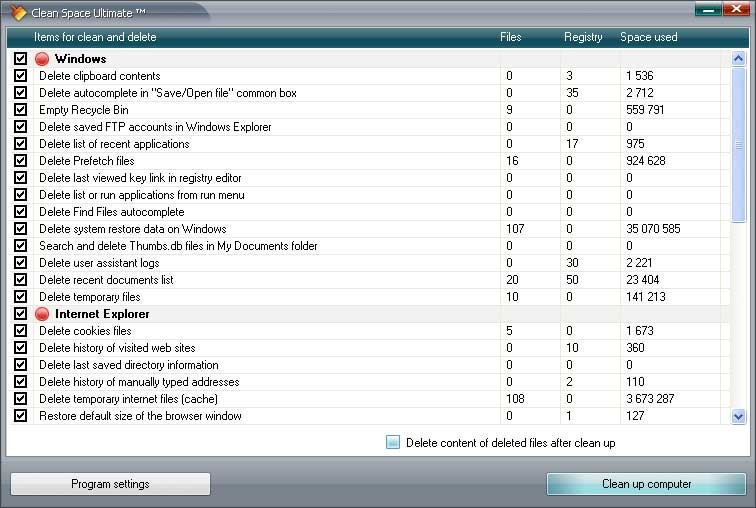Click the Registry count 50
The height and width of the screenshot is (508, 756).
(x=572, y=280)
